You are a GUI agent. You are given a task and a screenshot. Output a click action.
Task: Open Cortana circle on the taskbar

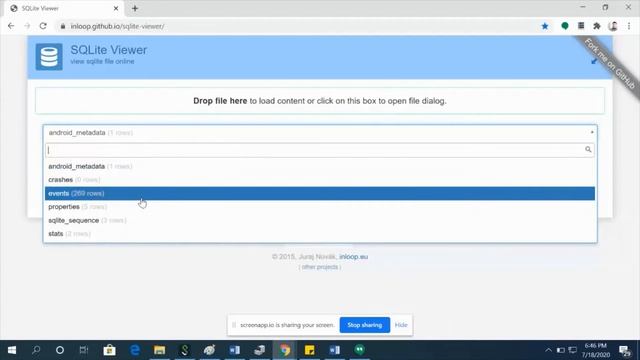pos(60,350)
